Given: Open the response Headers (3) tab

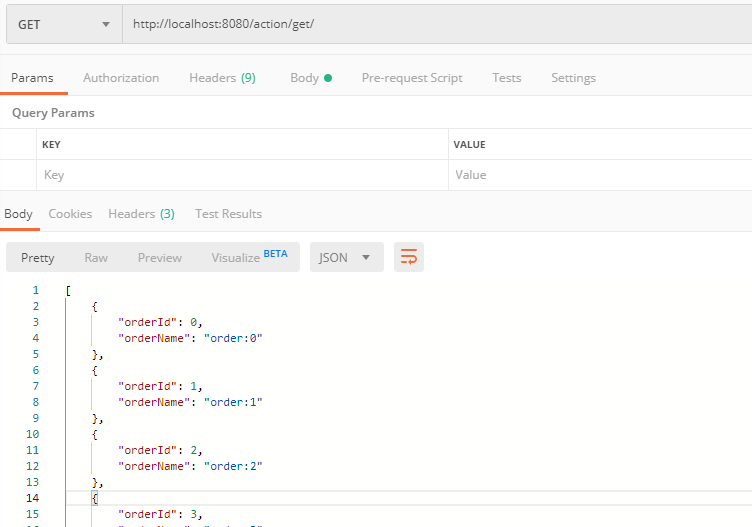Looking at the screenshot, I should pos(141,214).
